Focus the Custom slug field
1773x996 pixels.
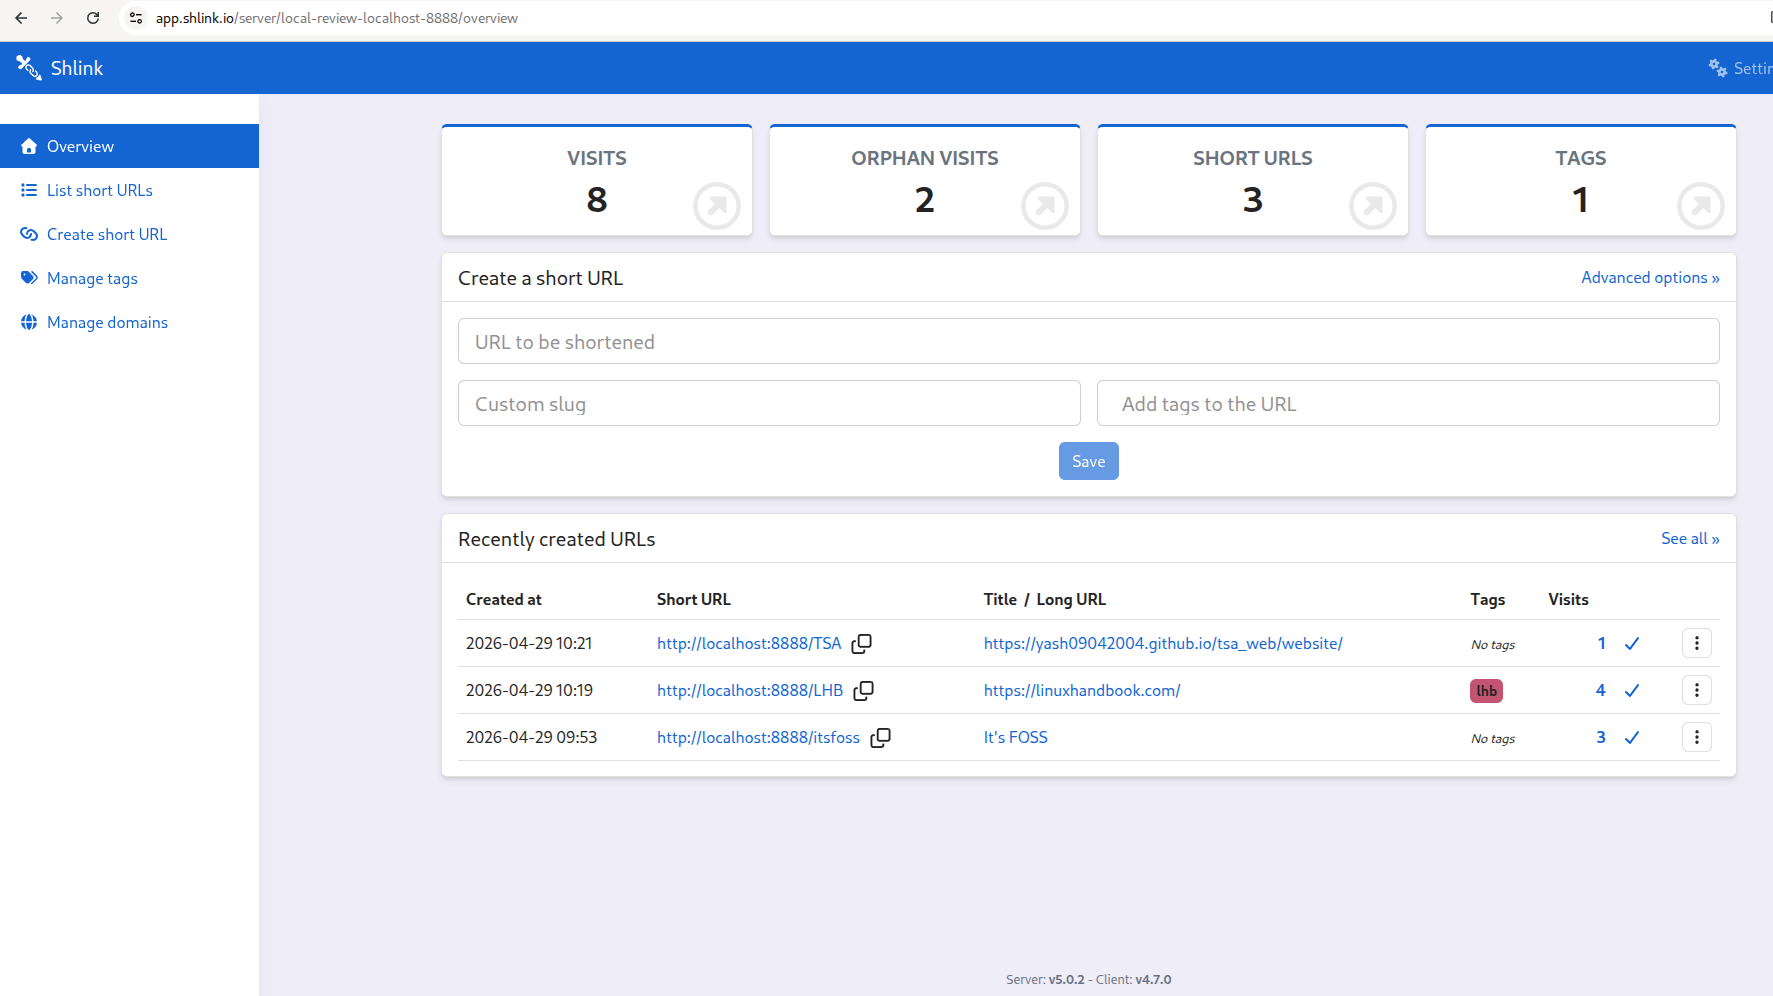point(769,403)
